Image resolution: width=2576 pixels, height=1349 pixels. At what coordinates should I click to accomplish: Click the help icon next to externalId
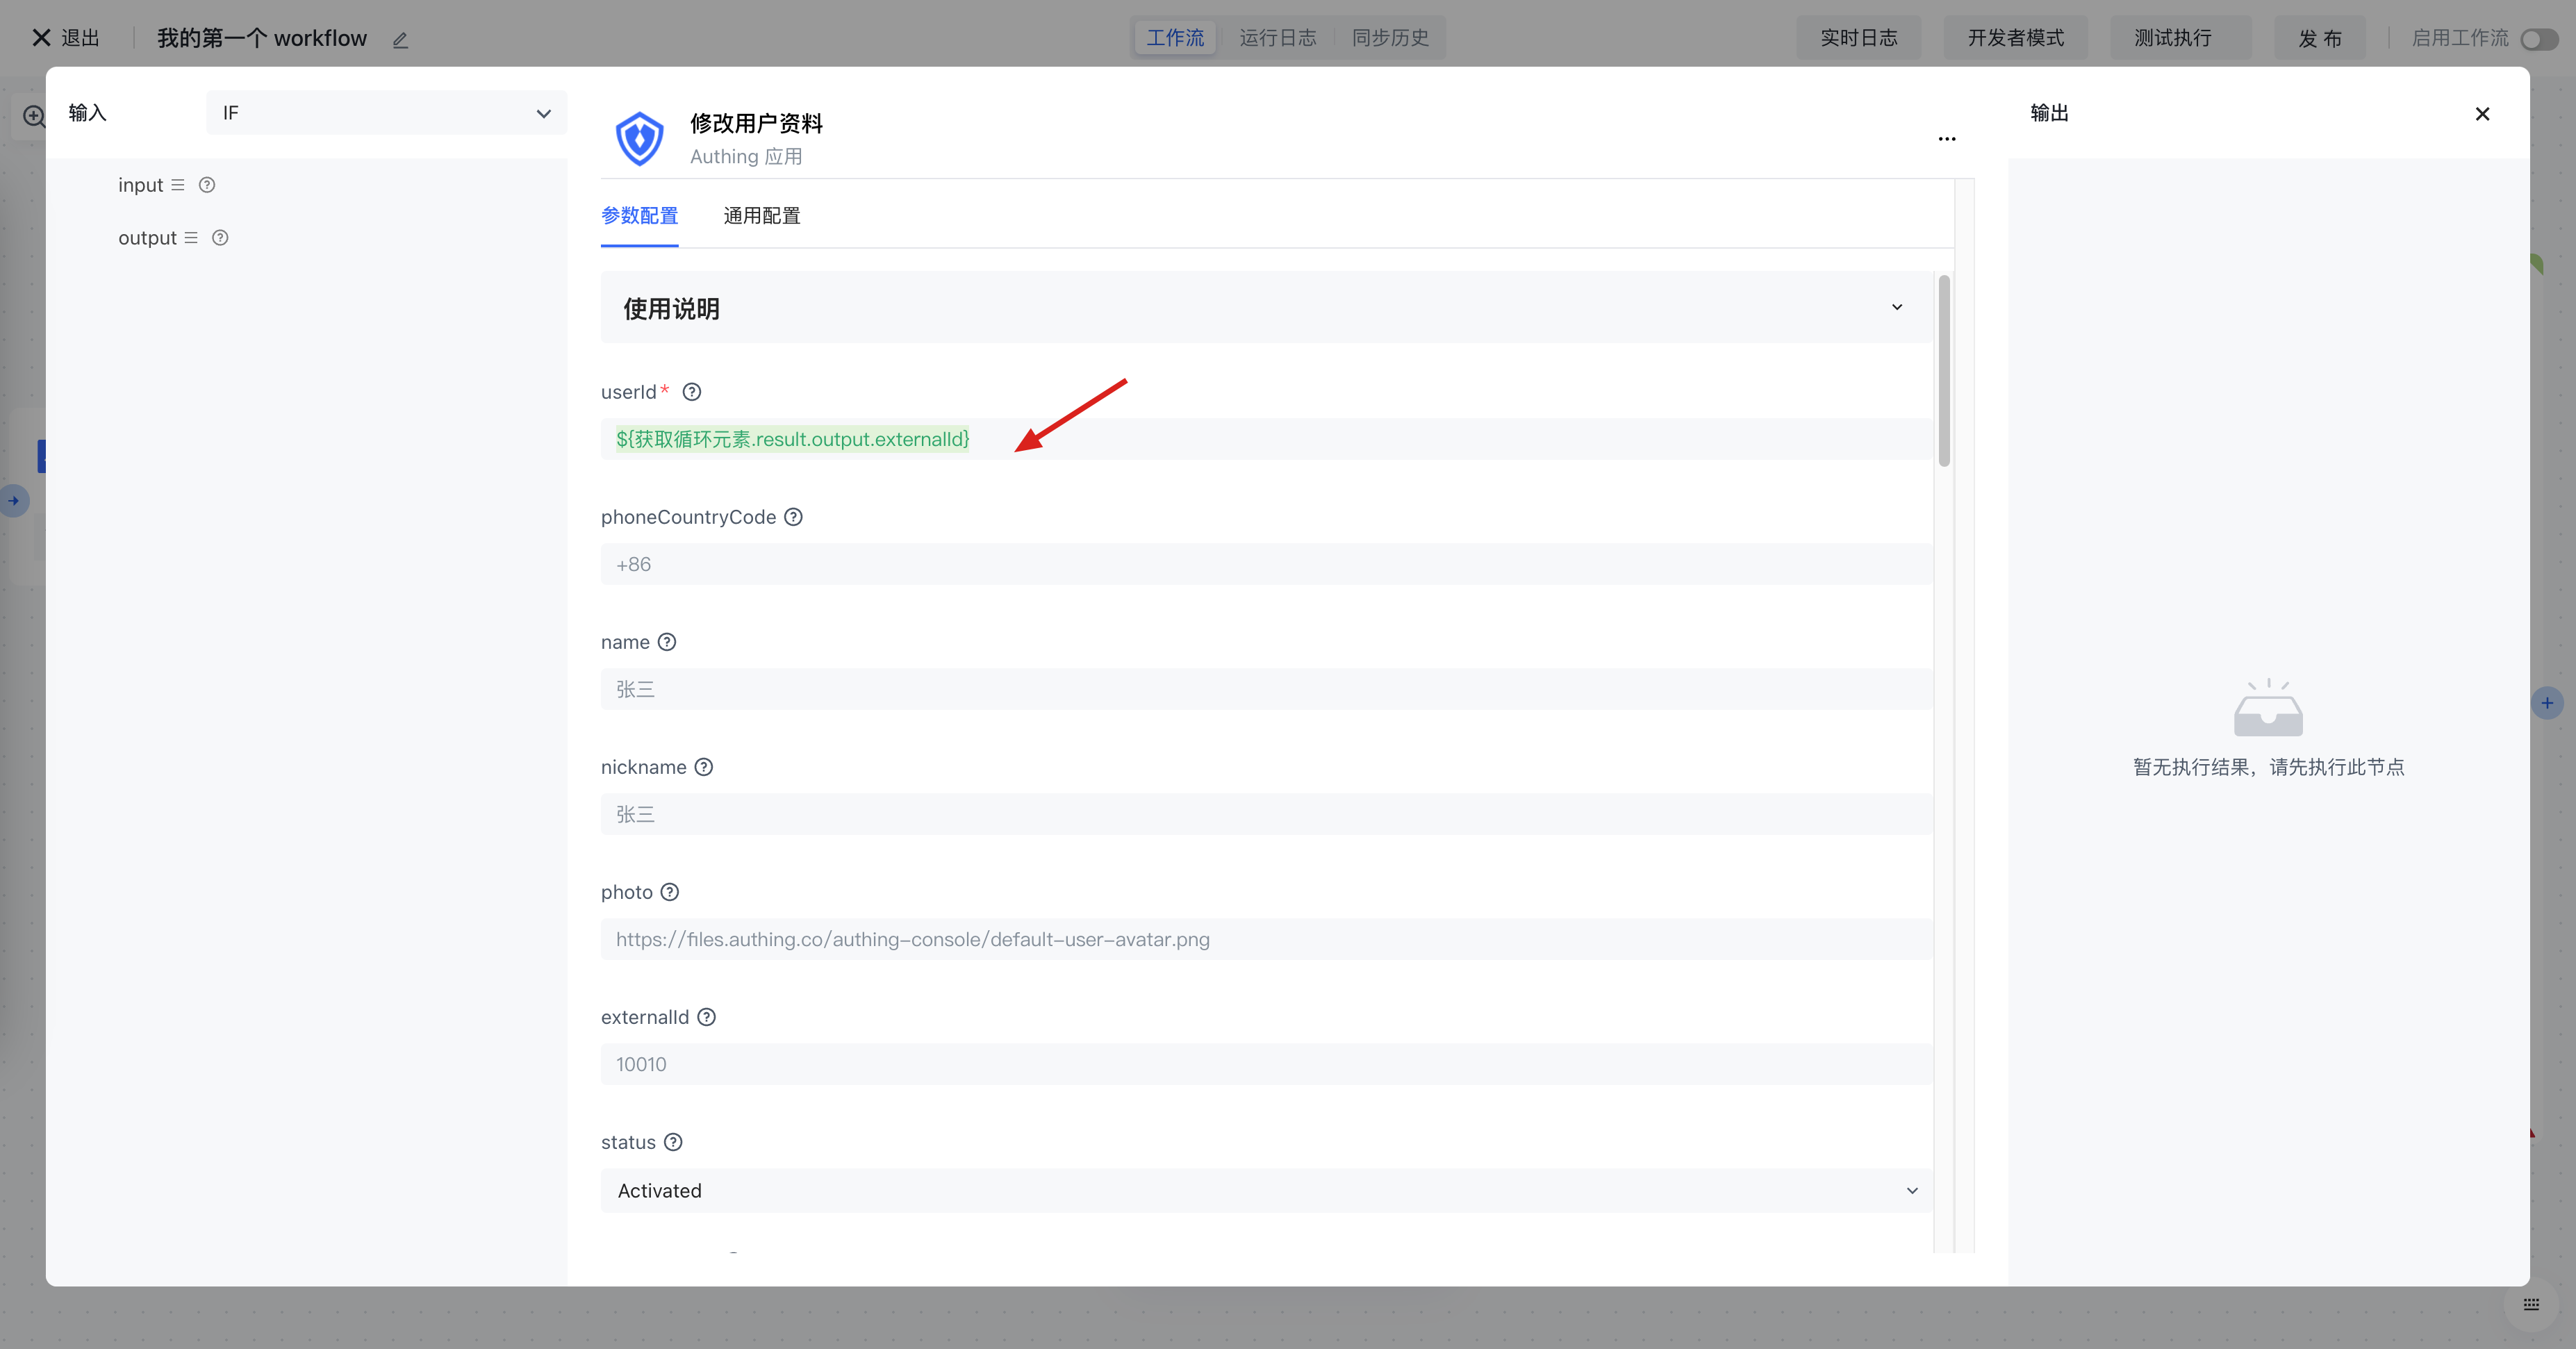(x=707, y=1017)
